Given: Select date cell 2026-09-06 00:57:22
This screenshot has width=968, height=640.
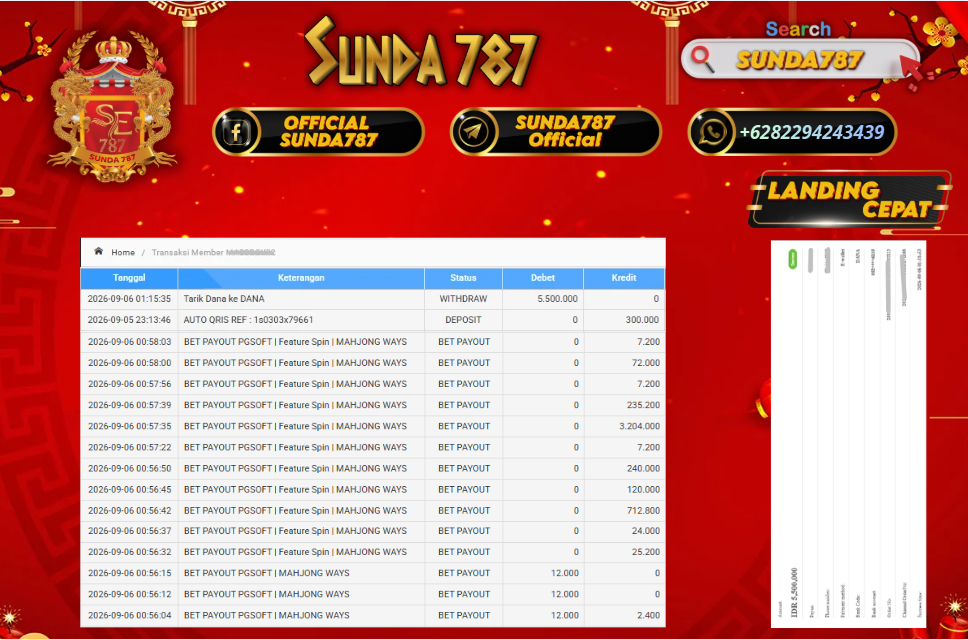Looking at the screenshot, I should (129, 447).
